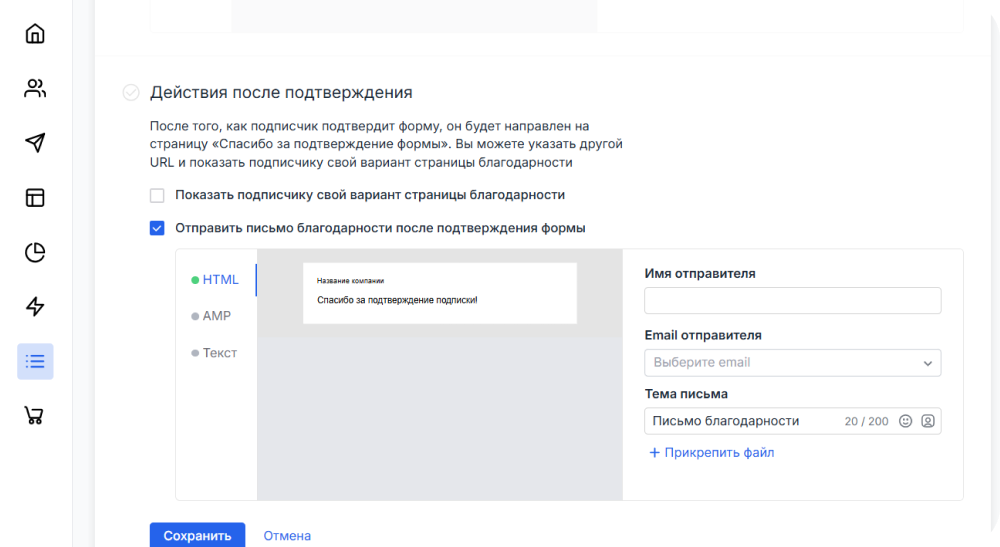Viewport: 1000px width, 547px height.
Task: Insert emoji into email subject field
Action: (x=906, y=421)
